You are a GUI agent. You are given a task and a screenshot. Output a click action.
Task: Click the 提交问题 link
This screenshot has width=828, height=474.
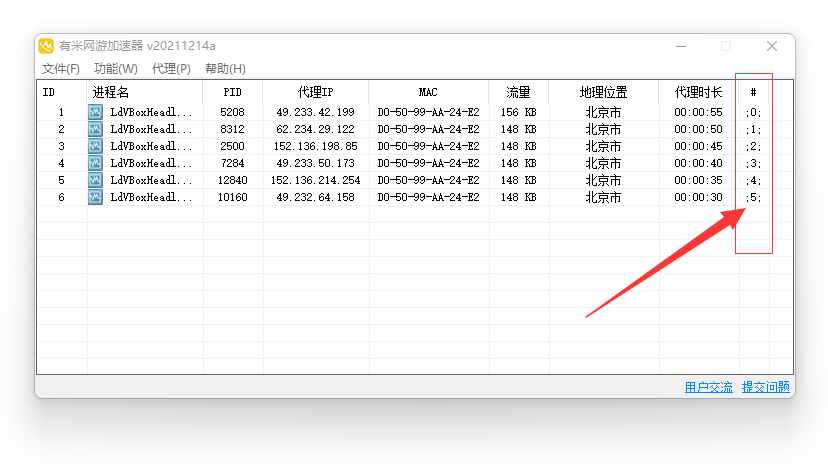[x=766, y=387]
